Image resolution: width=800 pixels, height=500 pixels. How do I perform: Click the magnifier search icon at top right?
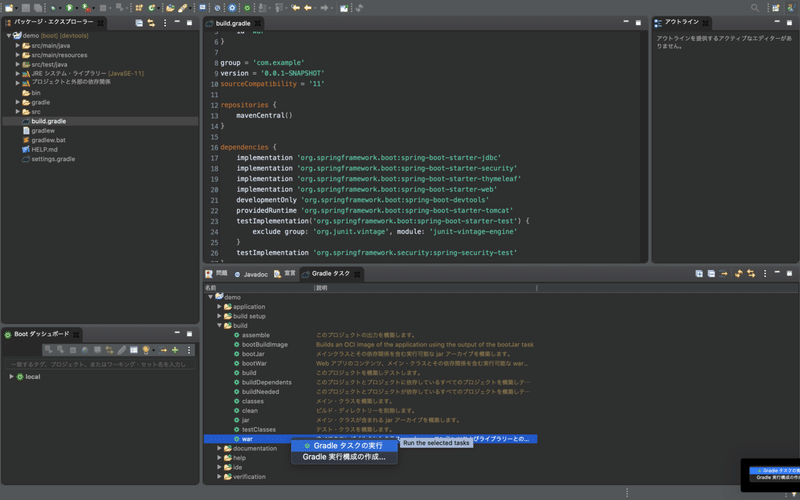755,8
